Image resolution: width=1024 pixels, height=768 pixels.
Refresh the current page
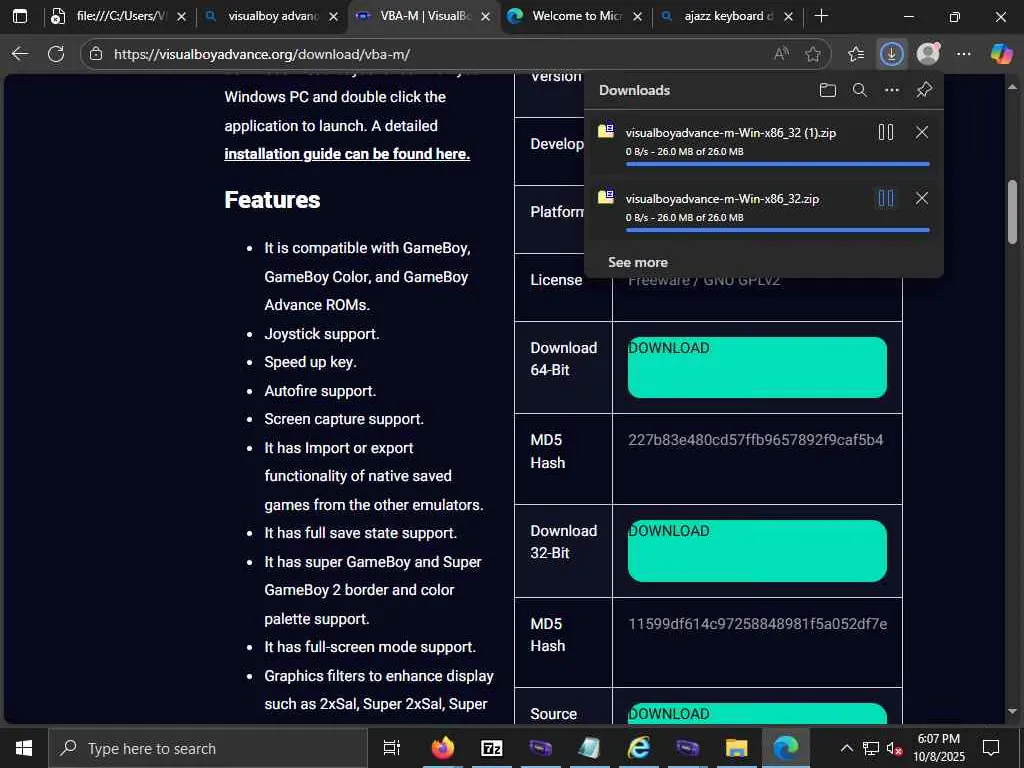pos(56,54)
